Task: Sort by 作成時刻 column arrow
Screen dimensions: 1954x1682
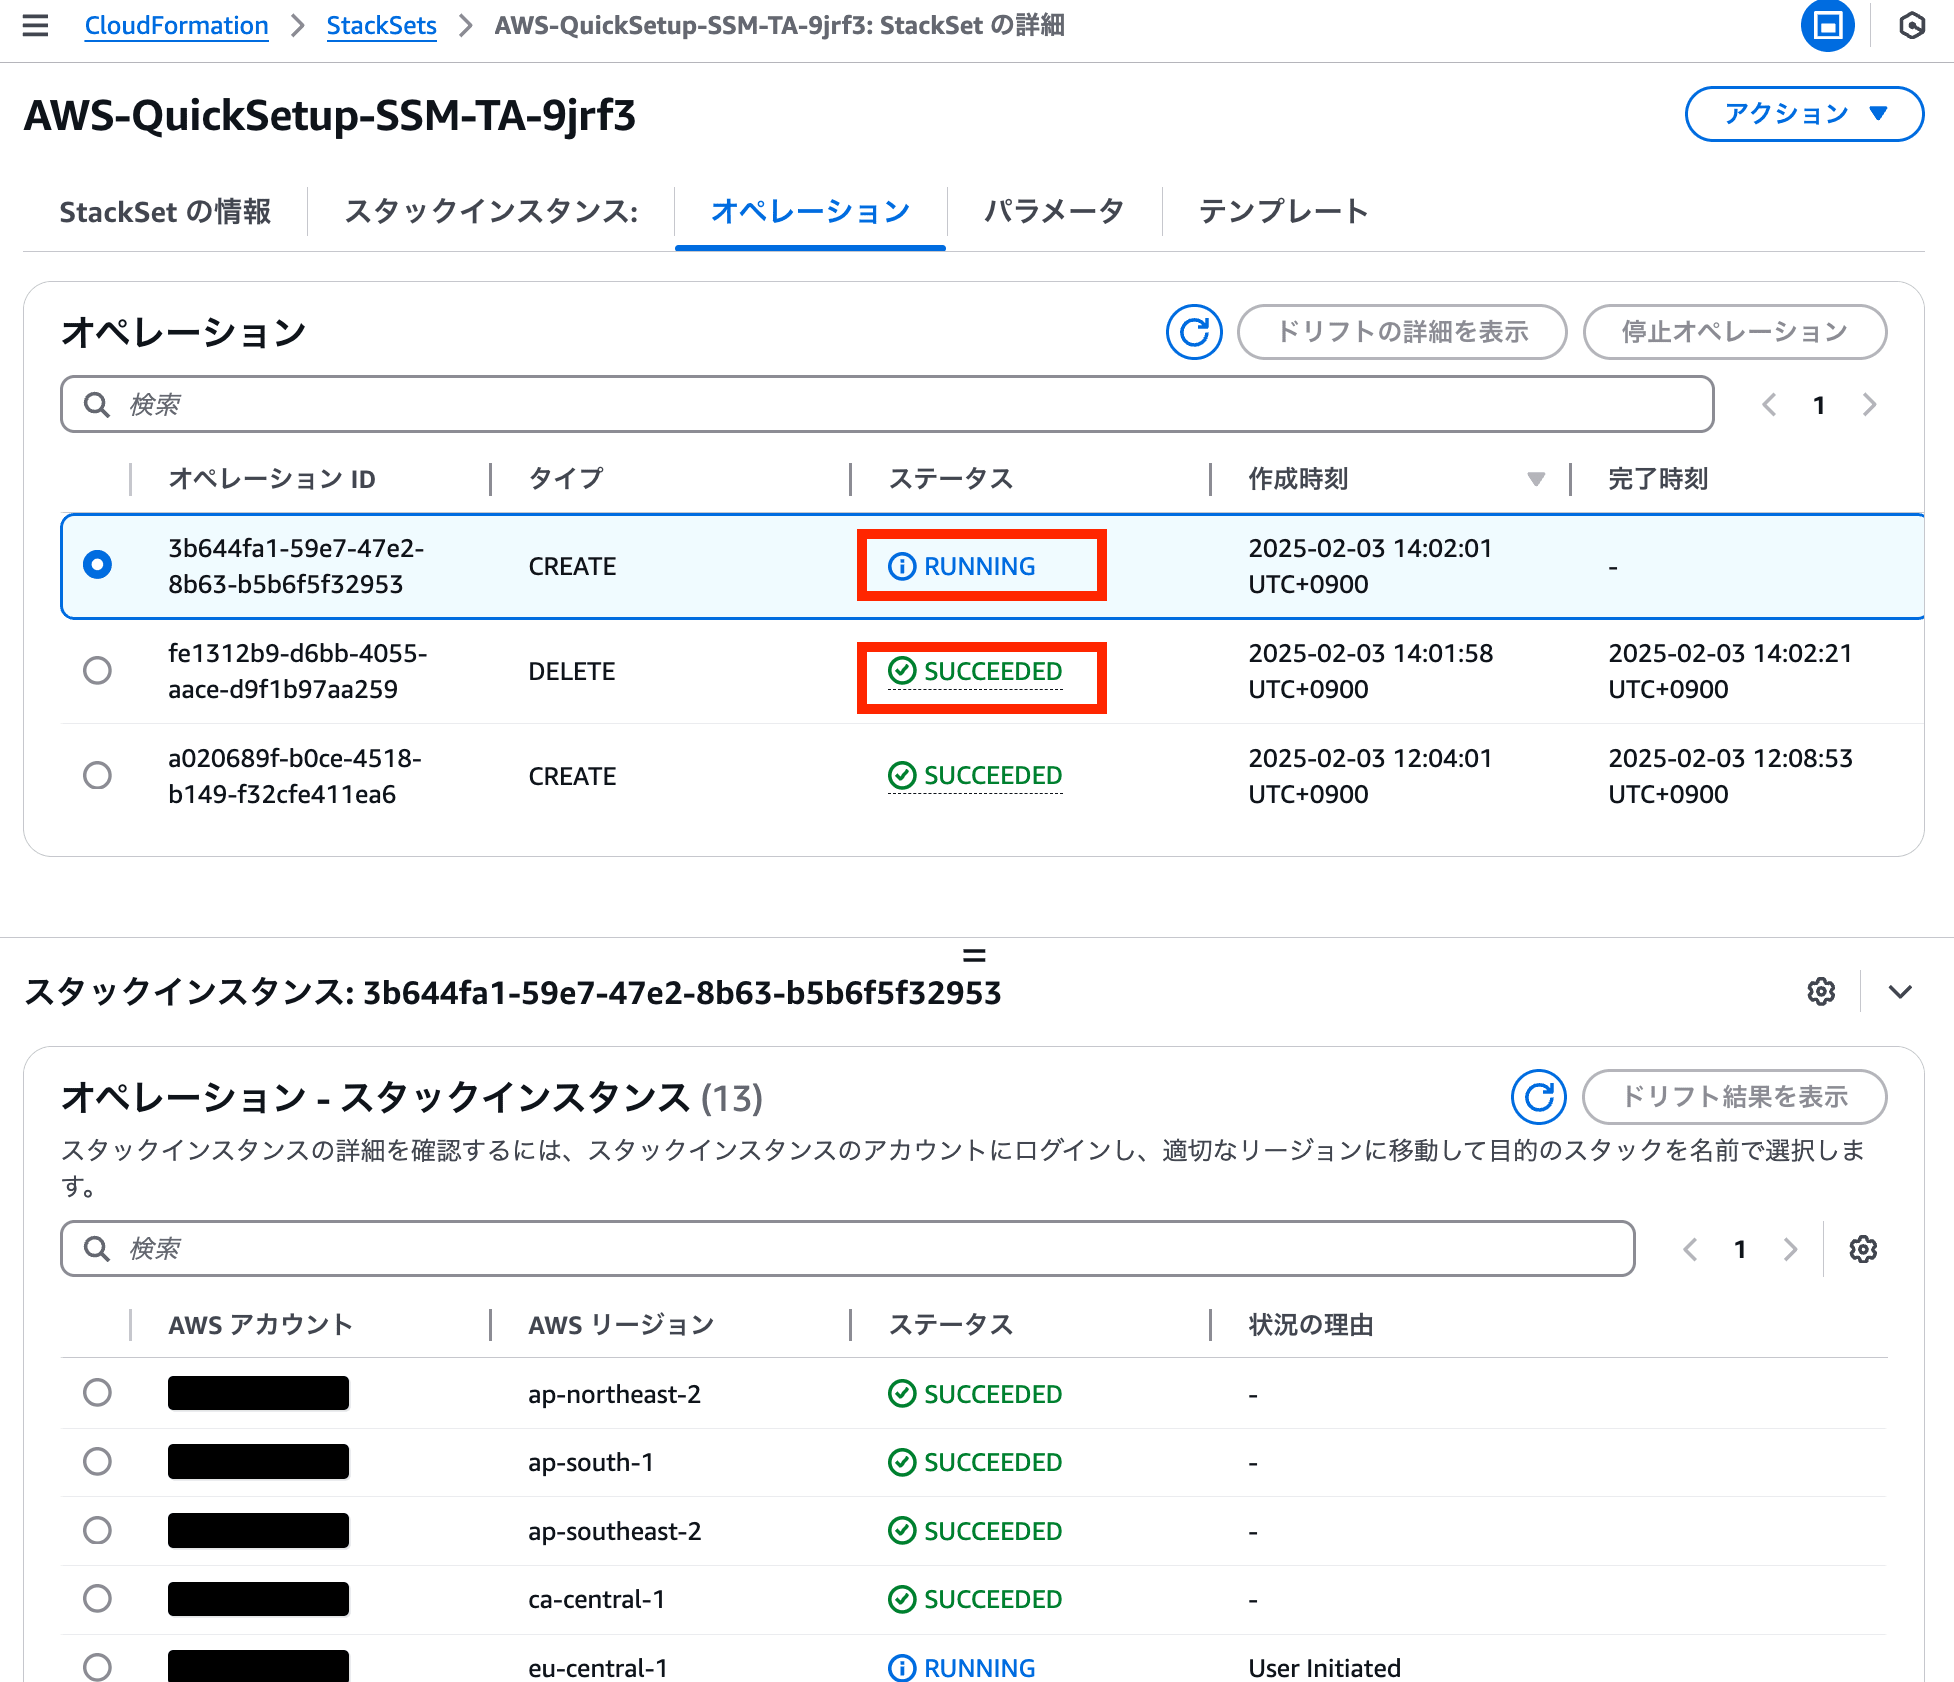Action: (1536, 479)
